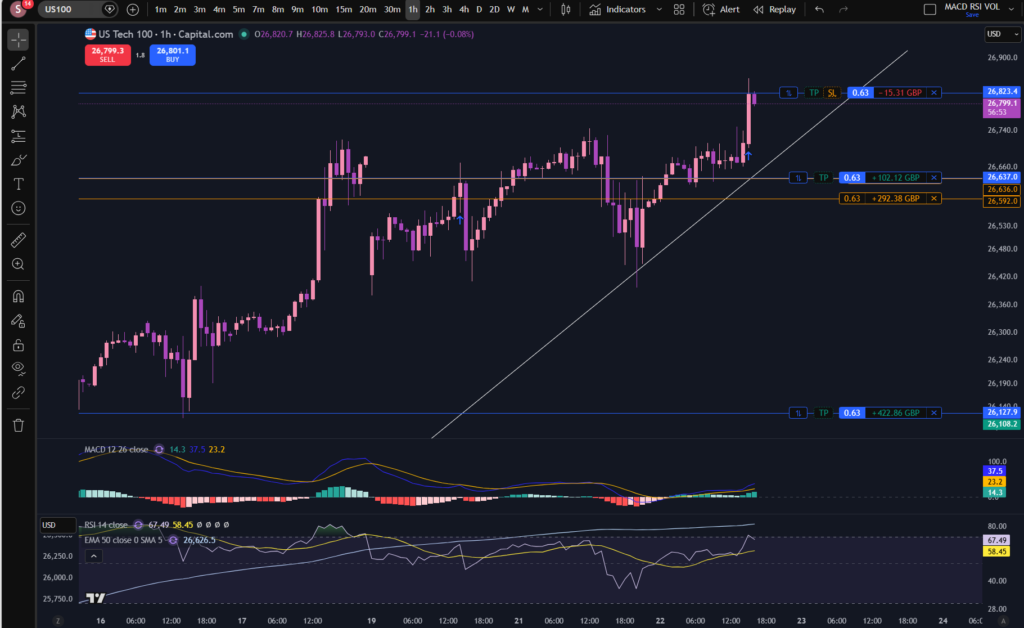This screenshot has height=628, width=1024.
Task: Open the chart layout selector square
Action: coord(930,10)
